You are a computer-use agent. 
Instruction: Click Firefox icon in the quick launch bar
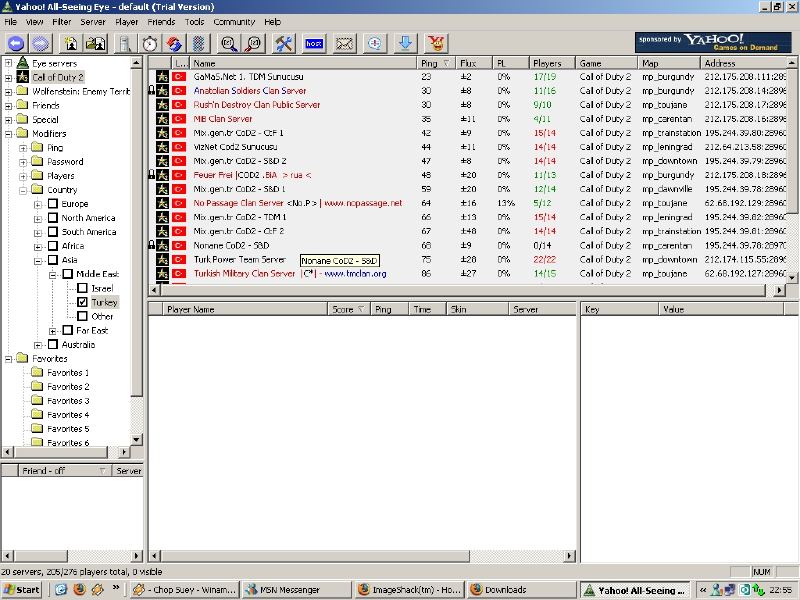point(80,589)
